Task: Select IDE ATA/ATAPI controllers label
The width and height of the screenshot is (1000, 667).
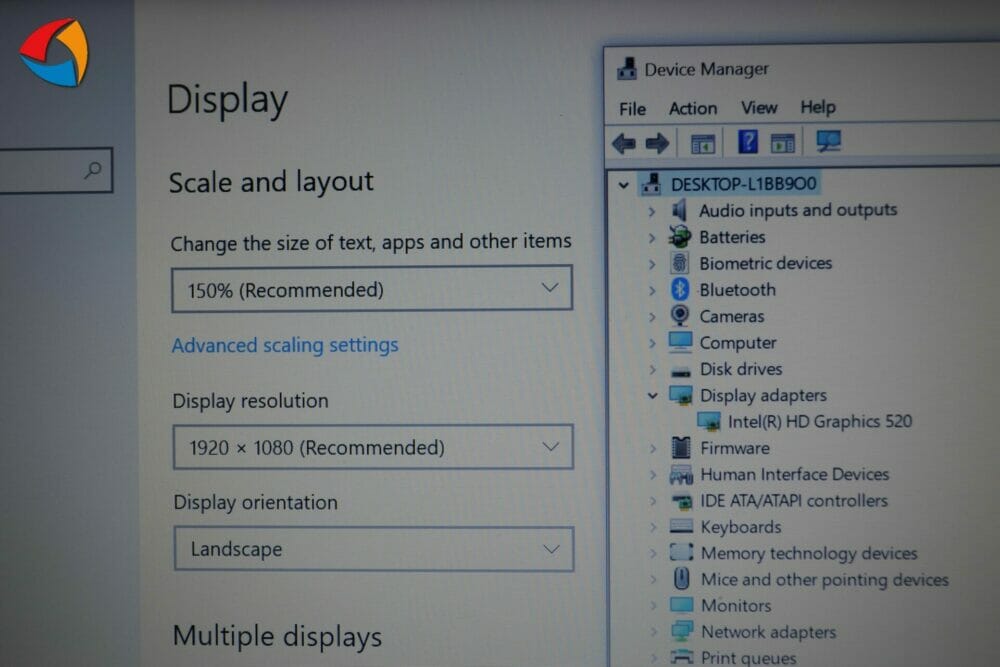Action: 794,501
